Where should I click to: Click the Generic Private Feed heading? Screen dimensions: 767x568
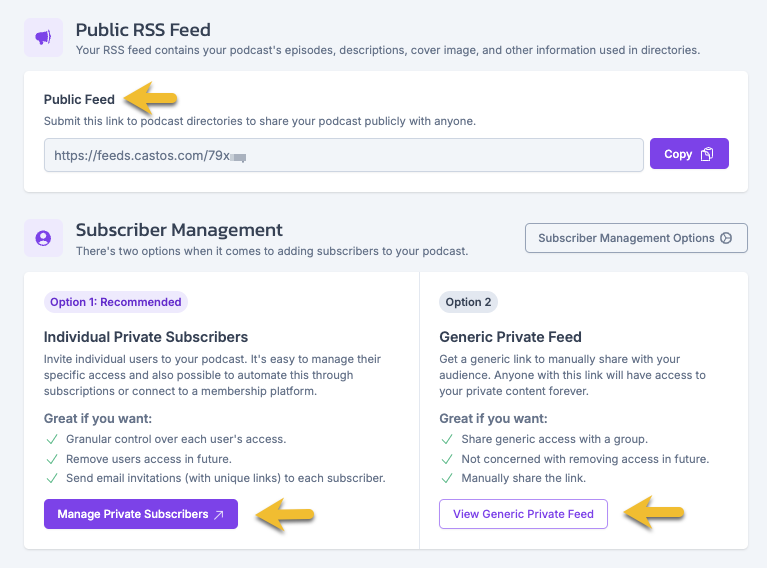tap(510, 337)
